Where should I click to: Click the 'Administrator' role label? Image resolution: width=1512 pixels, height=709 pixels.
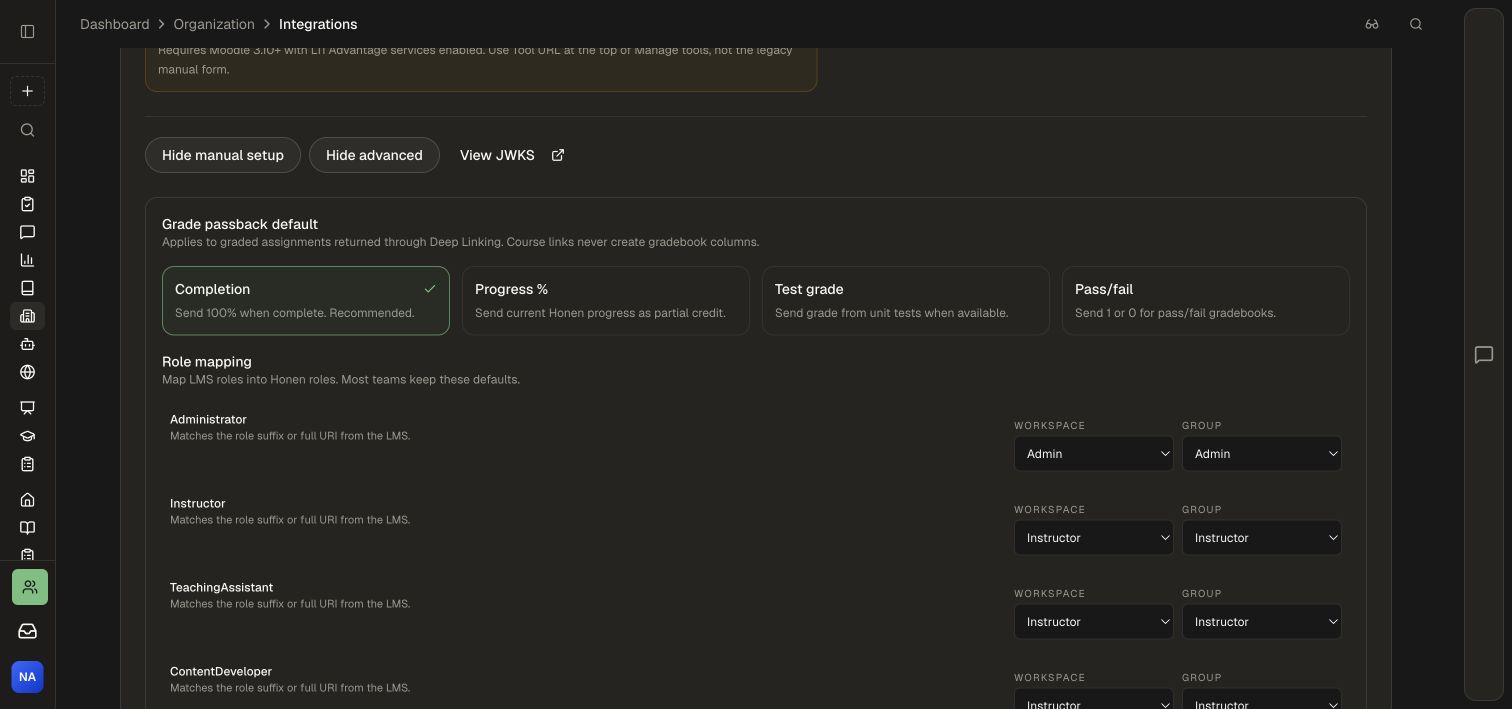pos(208,419)
